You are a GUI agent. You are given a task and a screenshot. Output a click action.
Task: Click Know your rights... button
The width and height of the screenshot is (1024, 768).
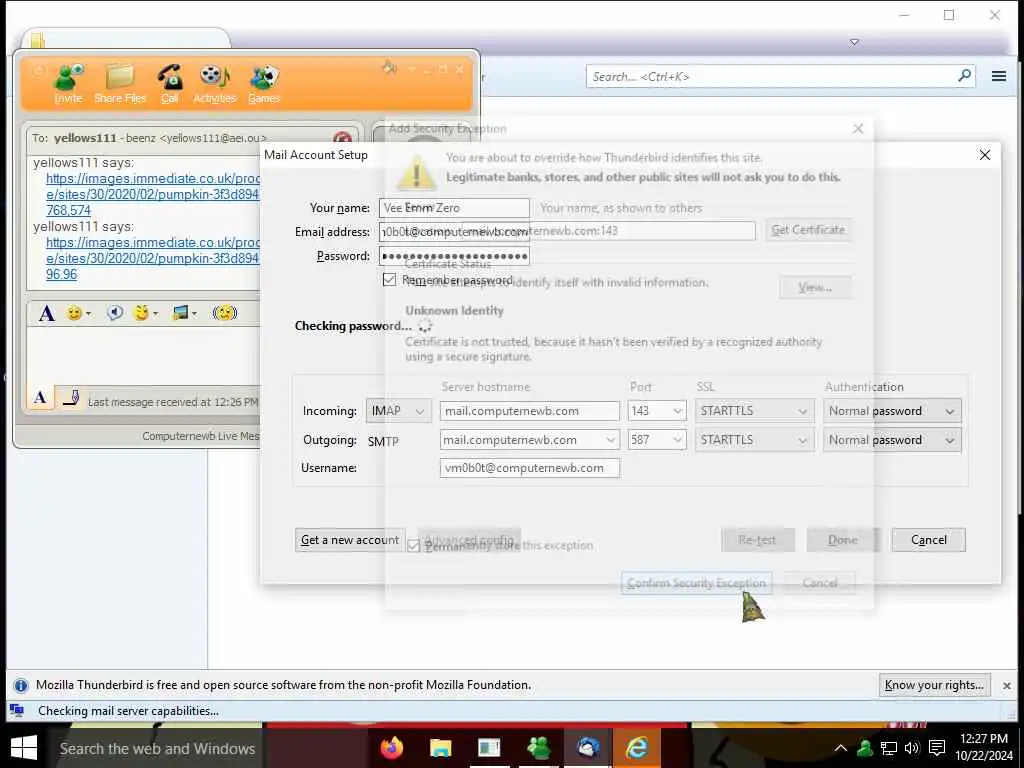pos(935,685)
